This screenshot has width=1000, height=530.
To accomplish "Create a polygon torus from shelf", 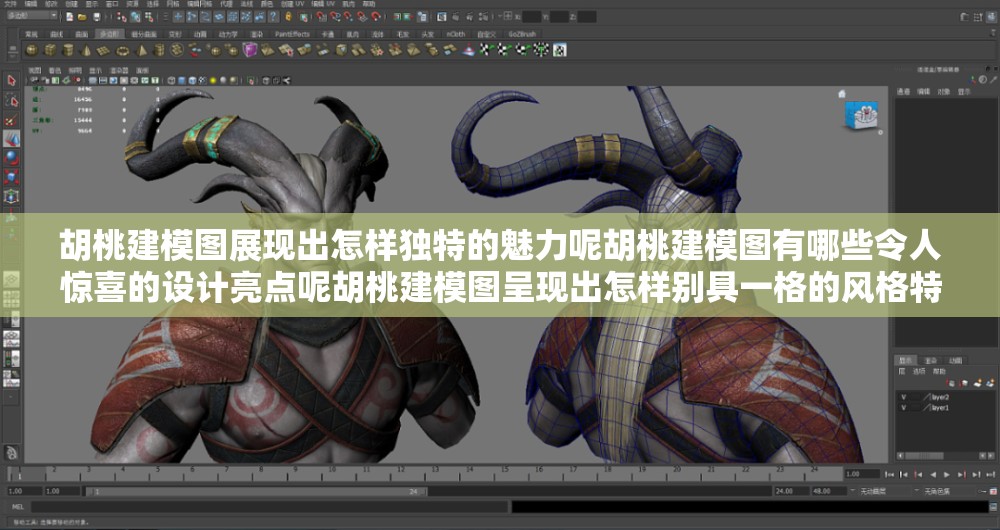I will tap(122, 50).
